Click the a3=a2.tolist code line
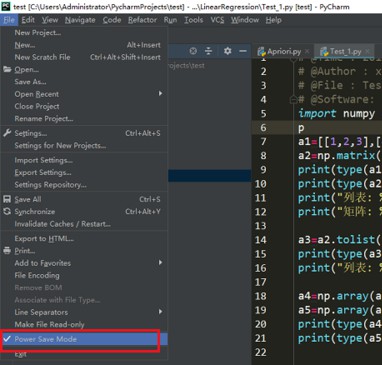Viewport: 382px width, 365px height. (340, 240)
